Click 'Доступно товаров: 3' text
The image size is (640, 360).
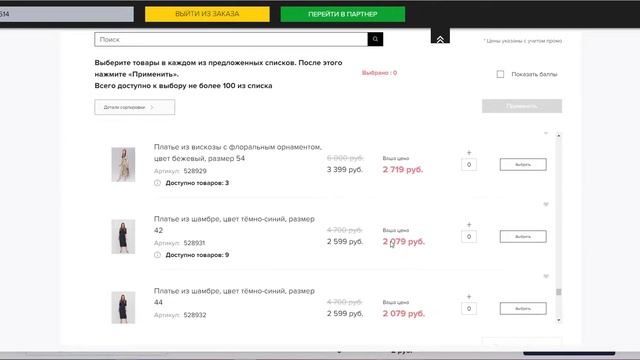(197, 183)
